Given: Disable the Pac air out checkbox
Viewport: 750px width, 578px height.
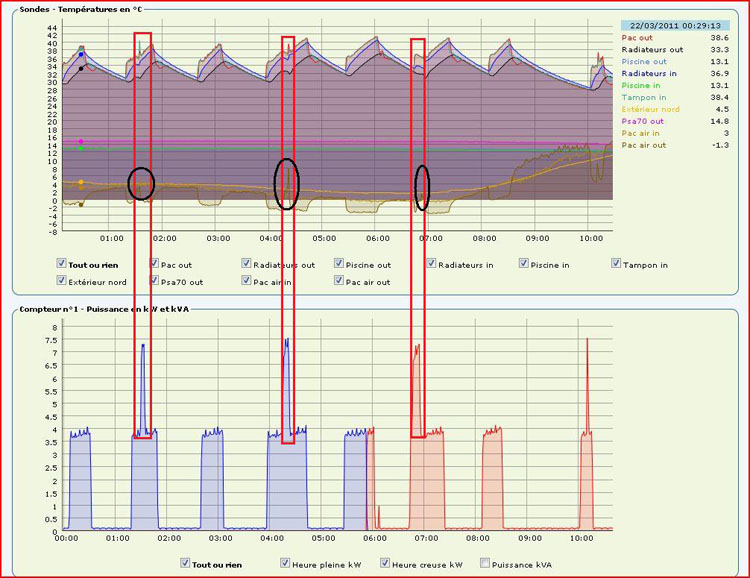Looking at the screenshot, I should 339,282.
